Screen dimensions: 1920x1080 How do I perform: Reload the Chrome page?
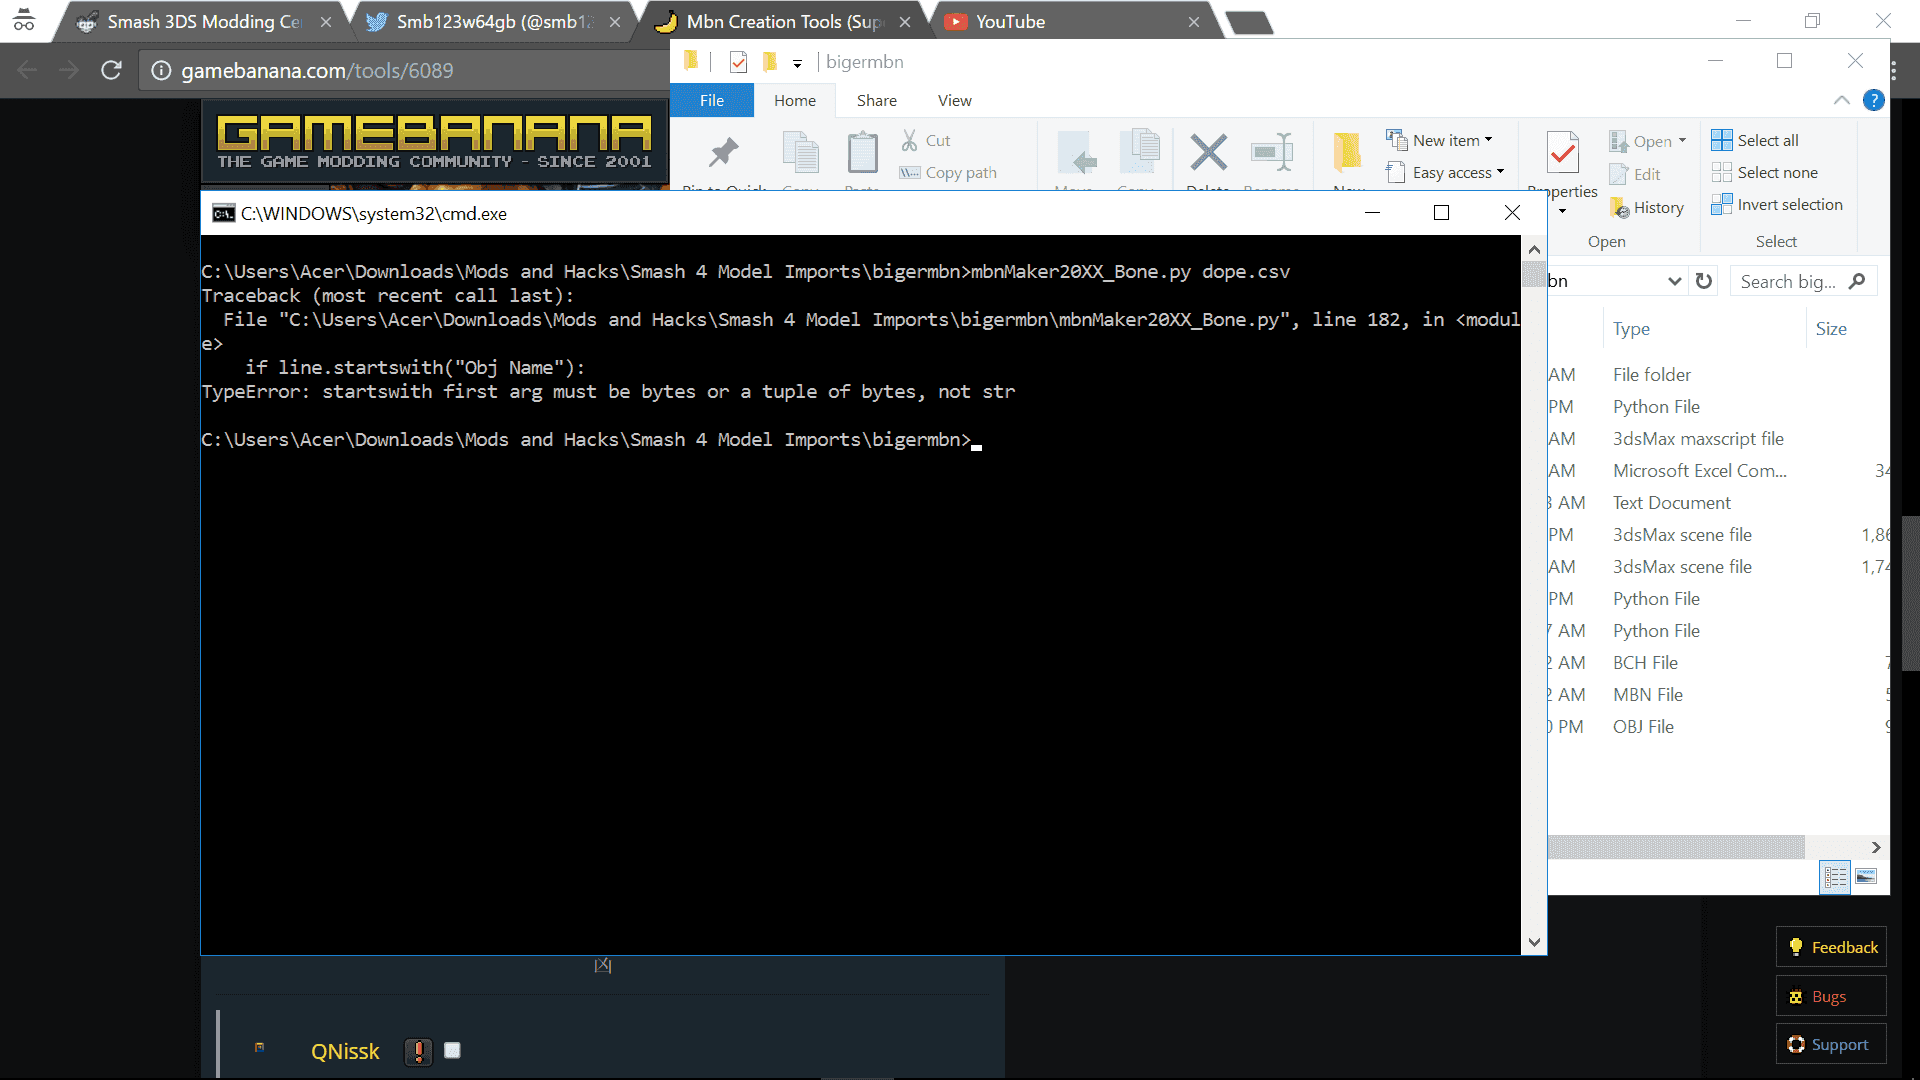(x=111, y=70)
